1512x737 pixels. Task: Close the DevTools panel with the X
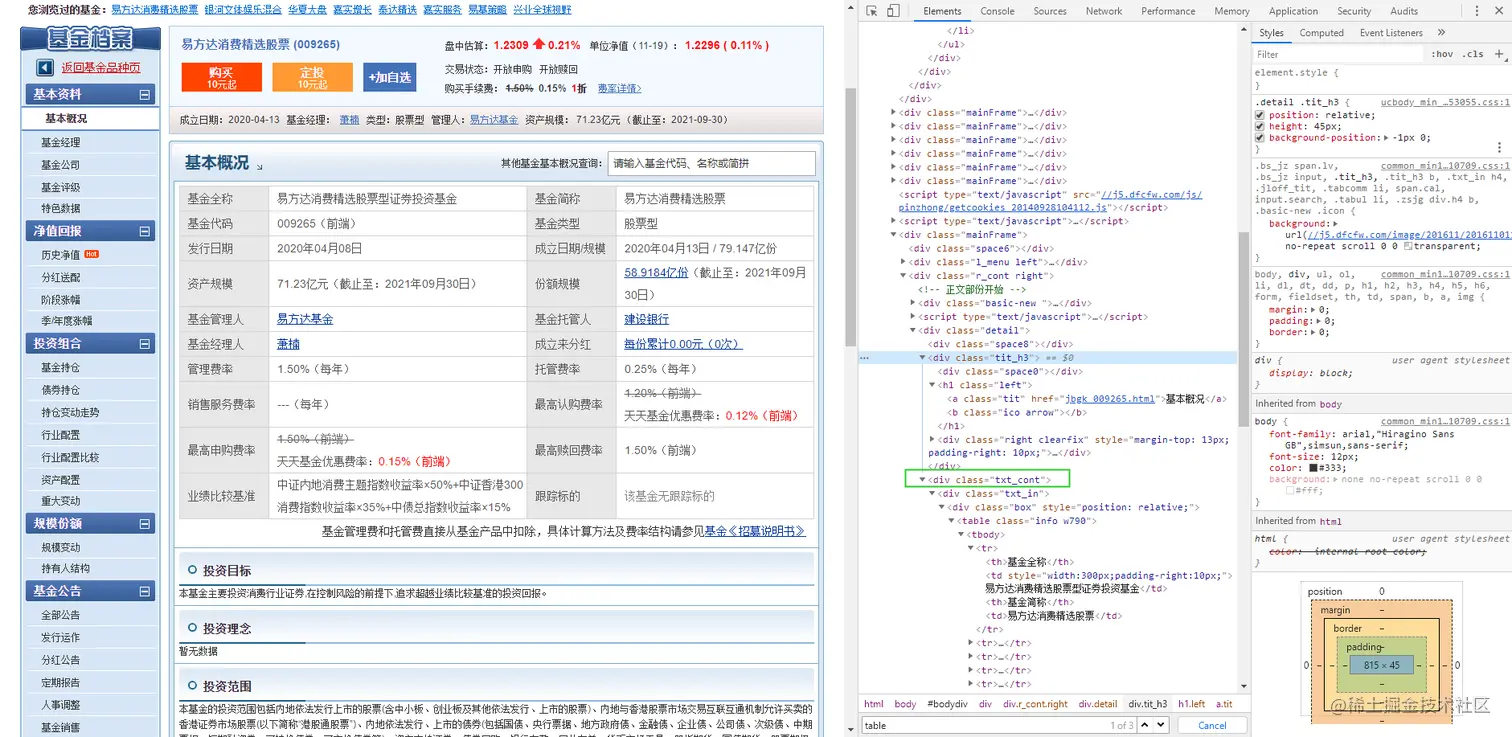point(1497,11)
